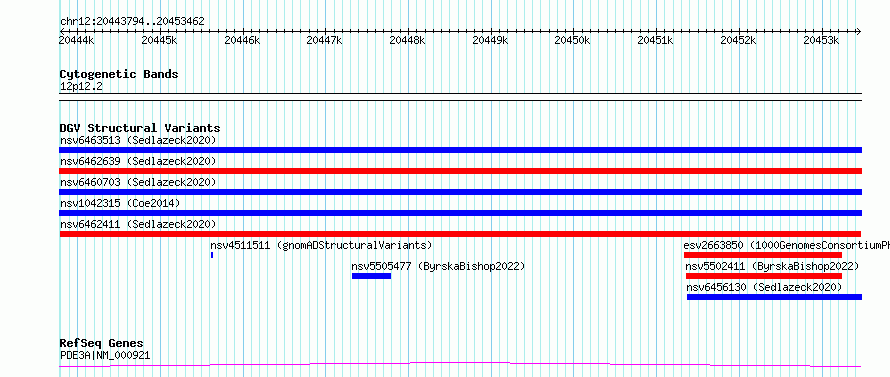Select the blue bar under nsv6460703
890x377 pixels.
click(x=460, y=192)
